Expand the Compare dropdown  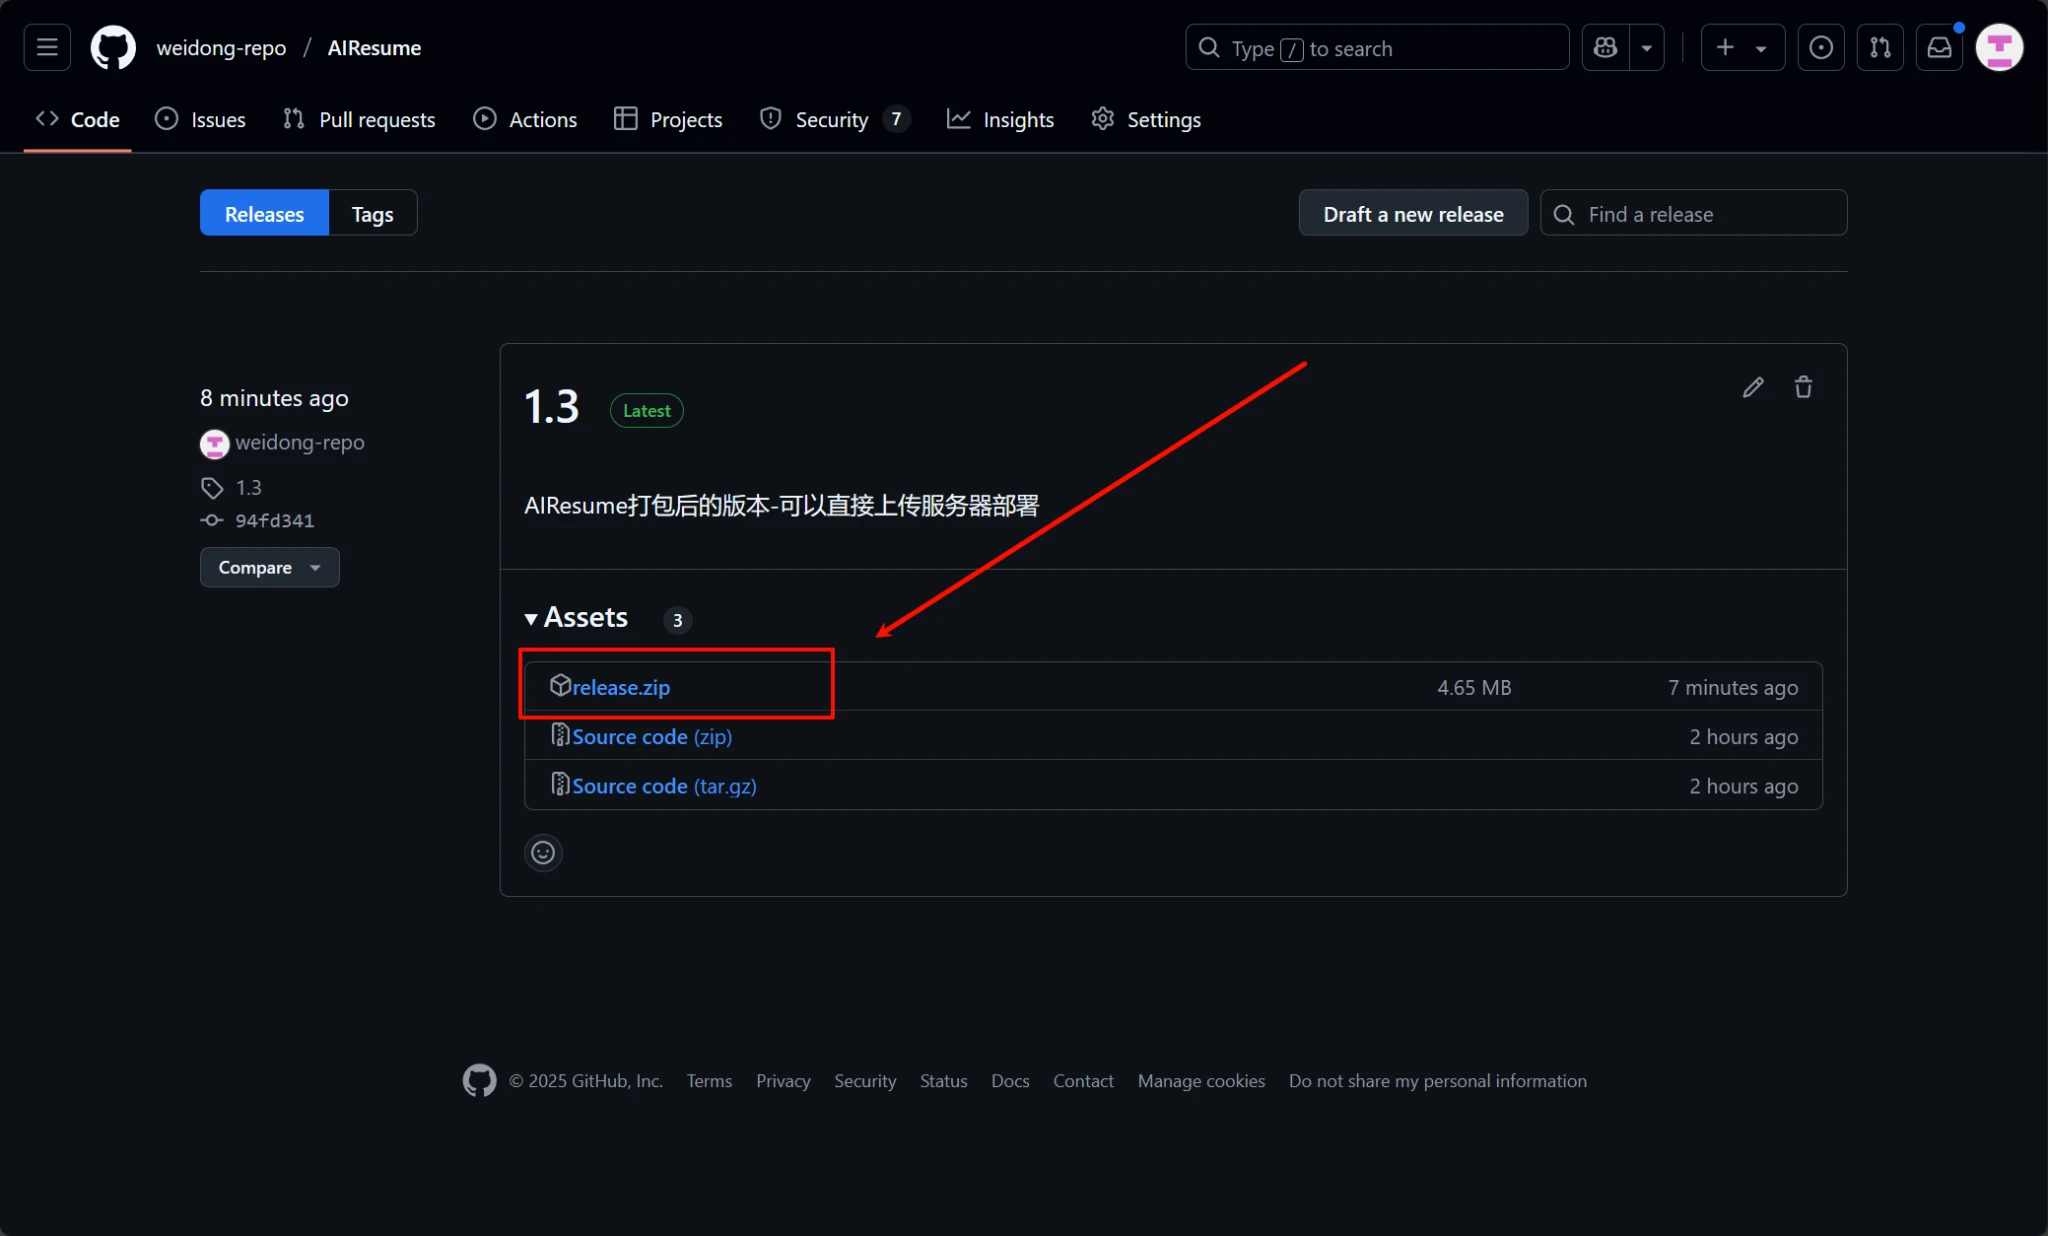pyautogui.click(x=269, y=567)
